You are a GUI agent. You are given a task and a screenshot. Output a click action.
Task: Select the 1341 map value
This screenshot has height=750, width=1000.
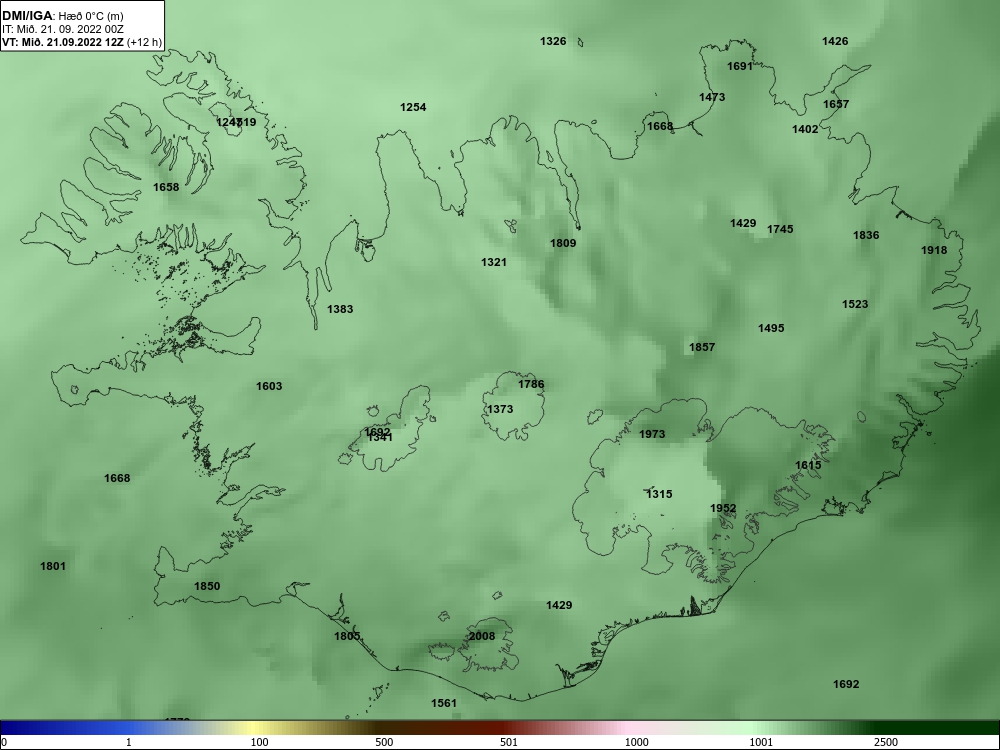pos(381,438)
